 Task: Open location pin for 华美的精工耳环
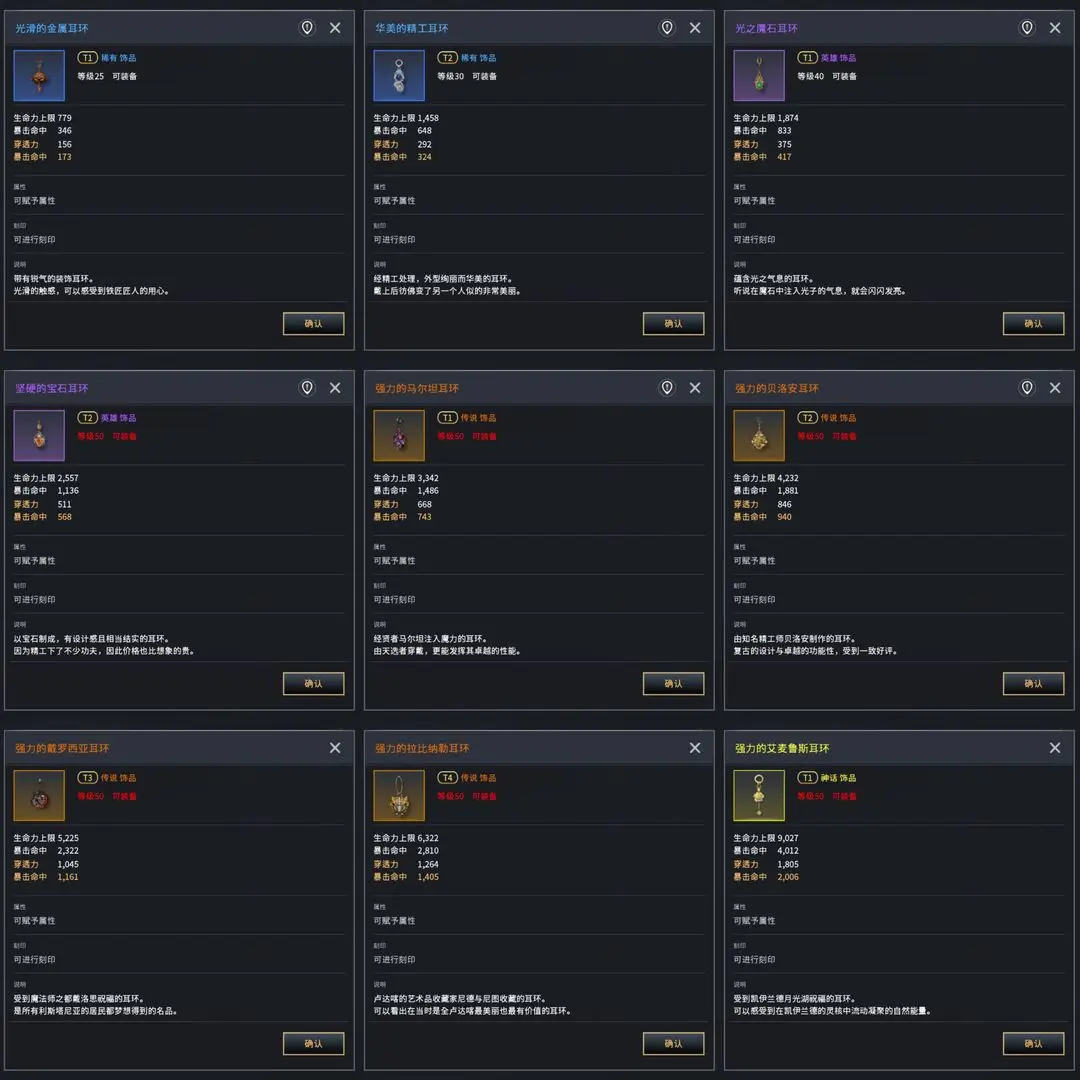tap(667, 28)
